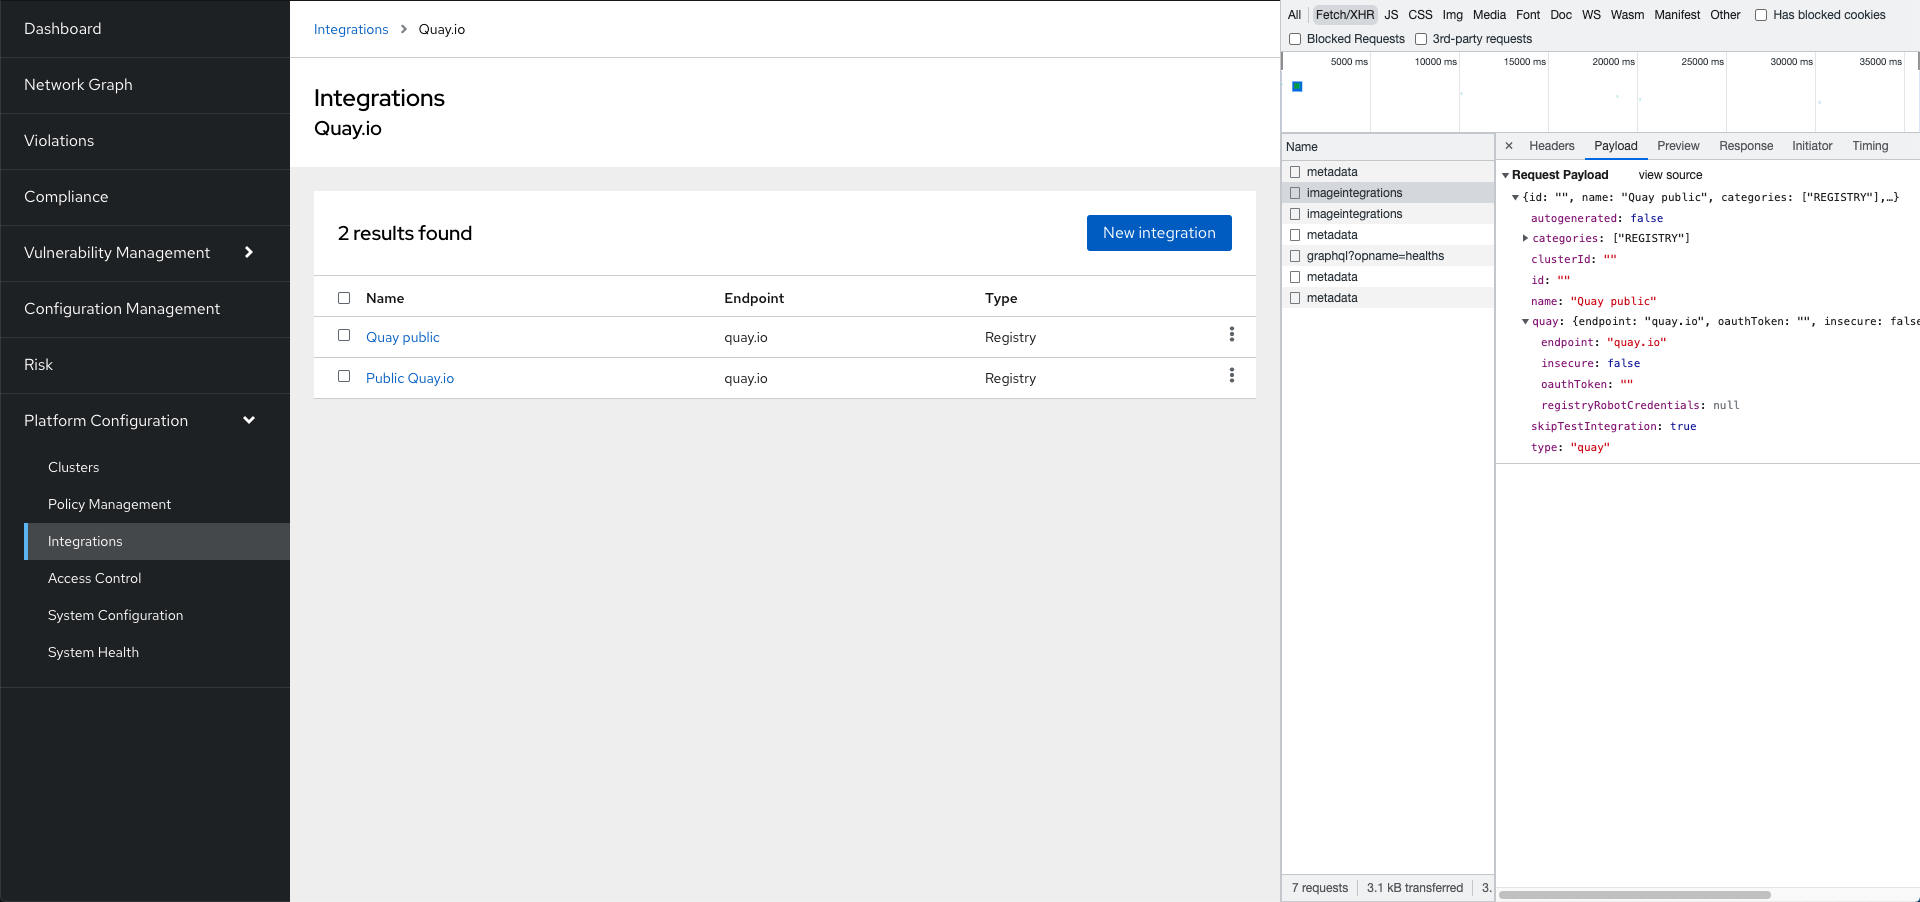Select Integrations item in sidebar
The width and height of the screenshot is (1920, 902).
coord(157,541)
